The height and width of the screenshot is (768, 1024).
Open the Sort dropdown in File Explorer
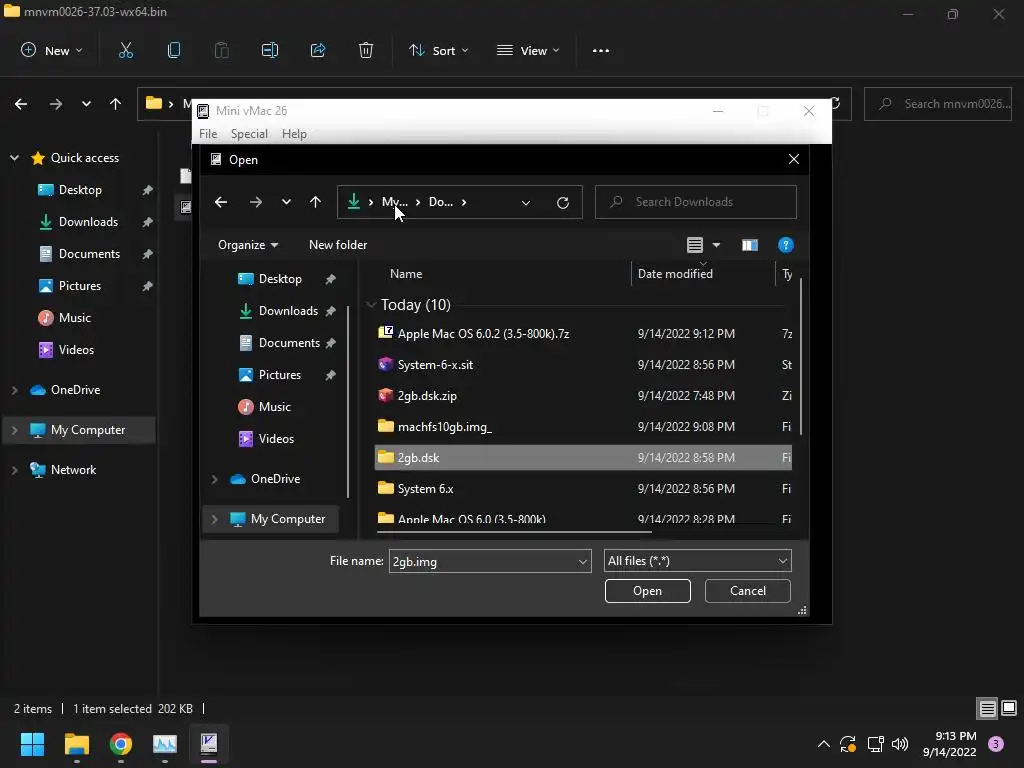438,50
